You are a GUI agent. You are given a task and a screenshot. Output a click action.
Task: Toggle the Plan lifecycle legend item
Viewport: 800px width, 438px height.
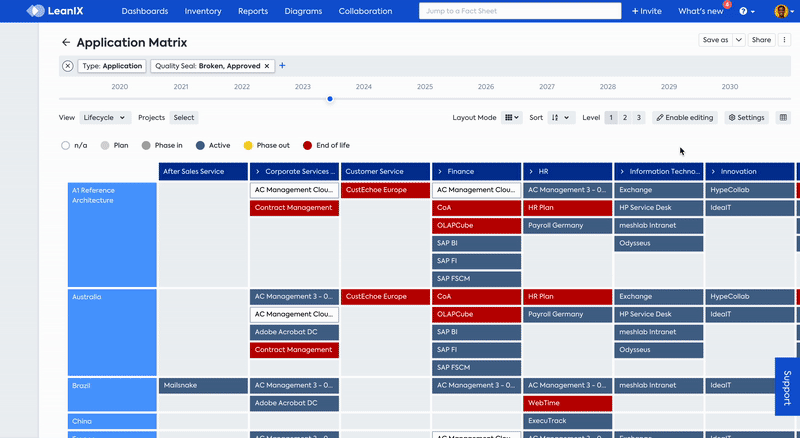tap(114, 145)
